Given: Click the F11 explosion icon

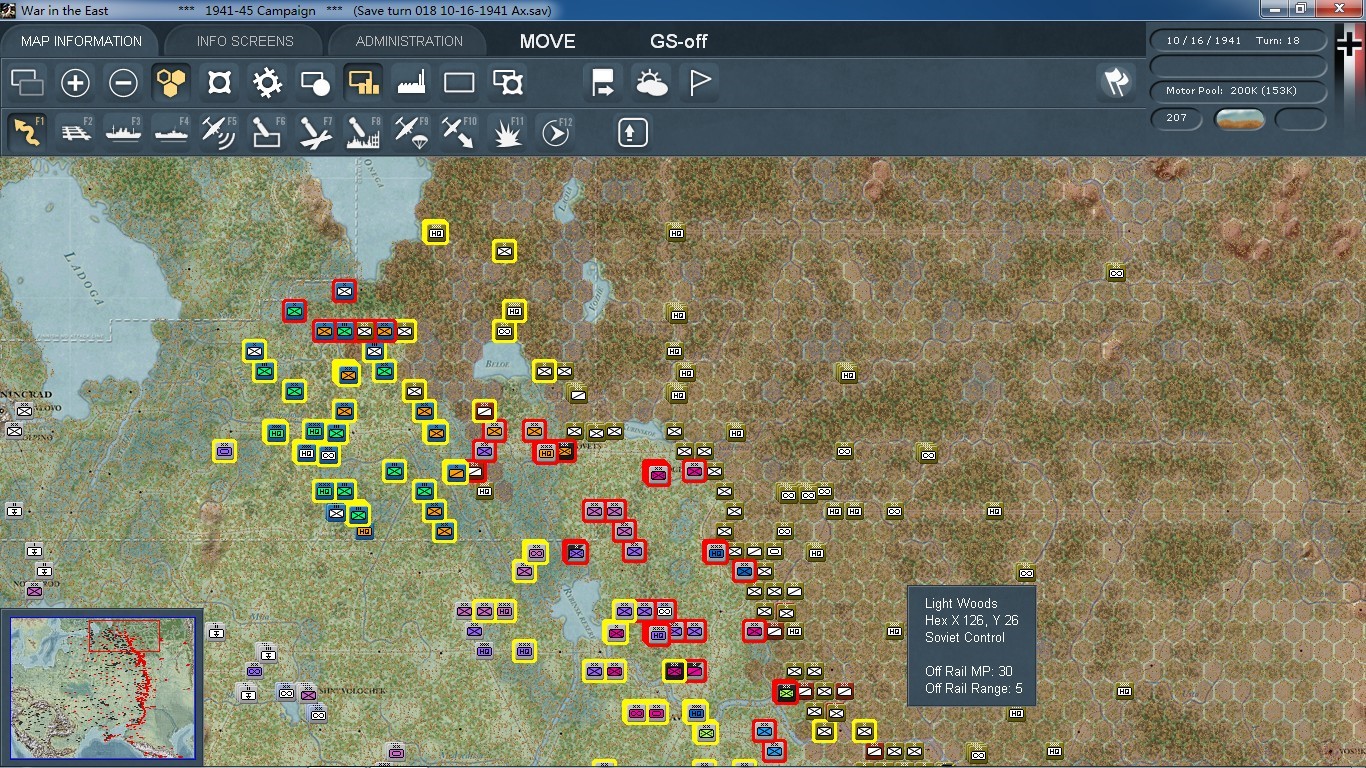Looking at the screenshot, I should click(508, 131).
